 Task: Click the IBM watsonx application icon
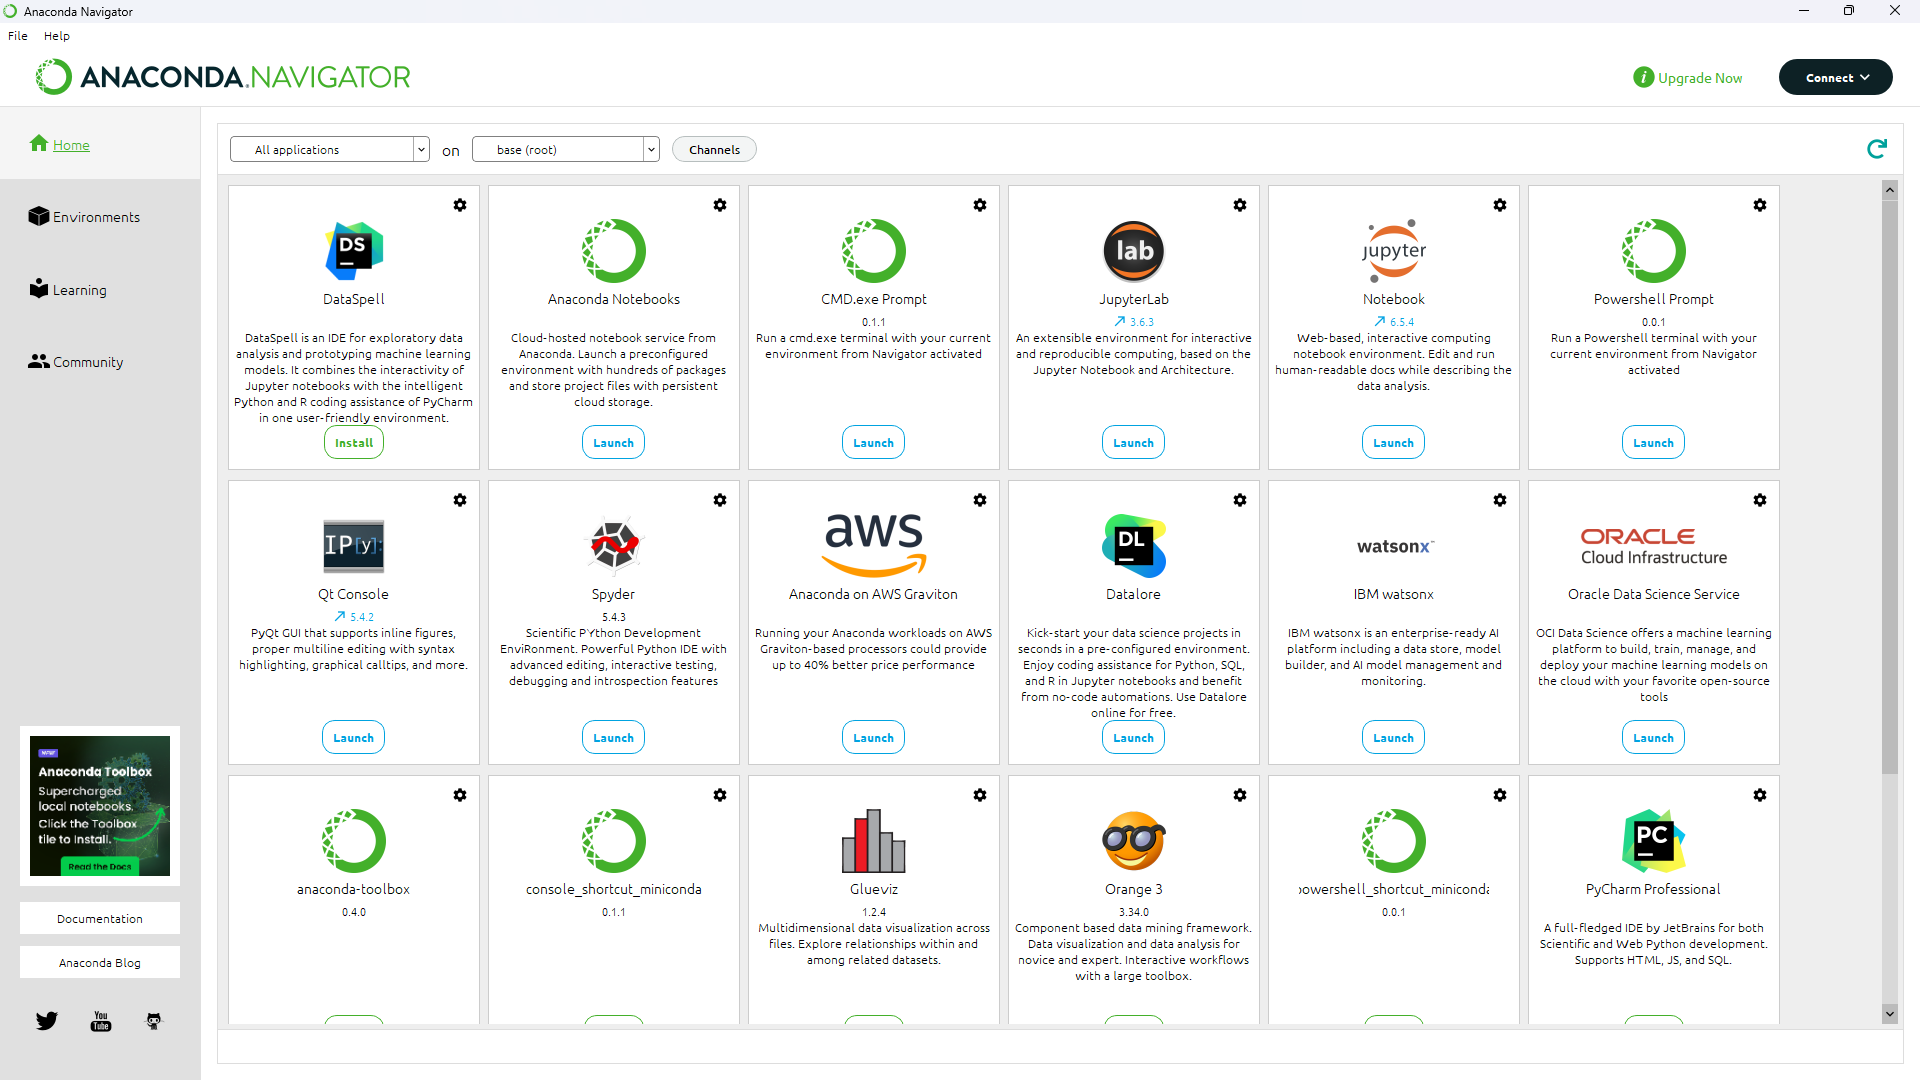click(1394, 545)
